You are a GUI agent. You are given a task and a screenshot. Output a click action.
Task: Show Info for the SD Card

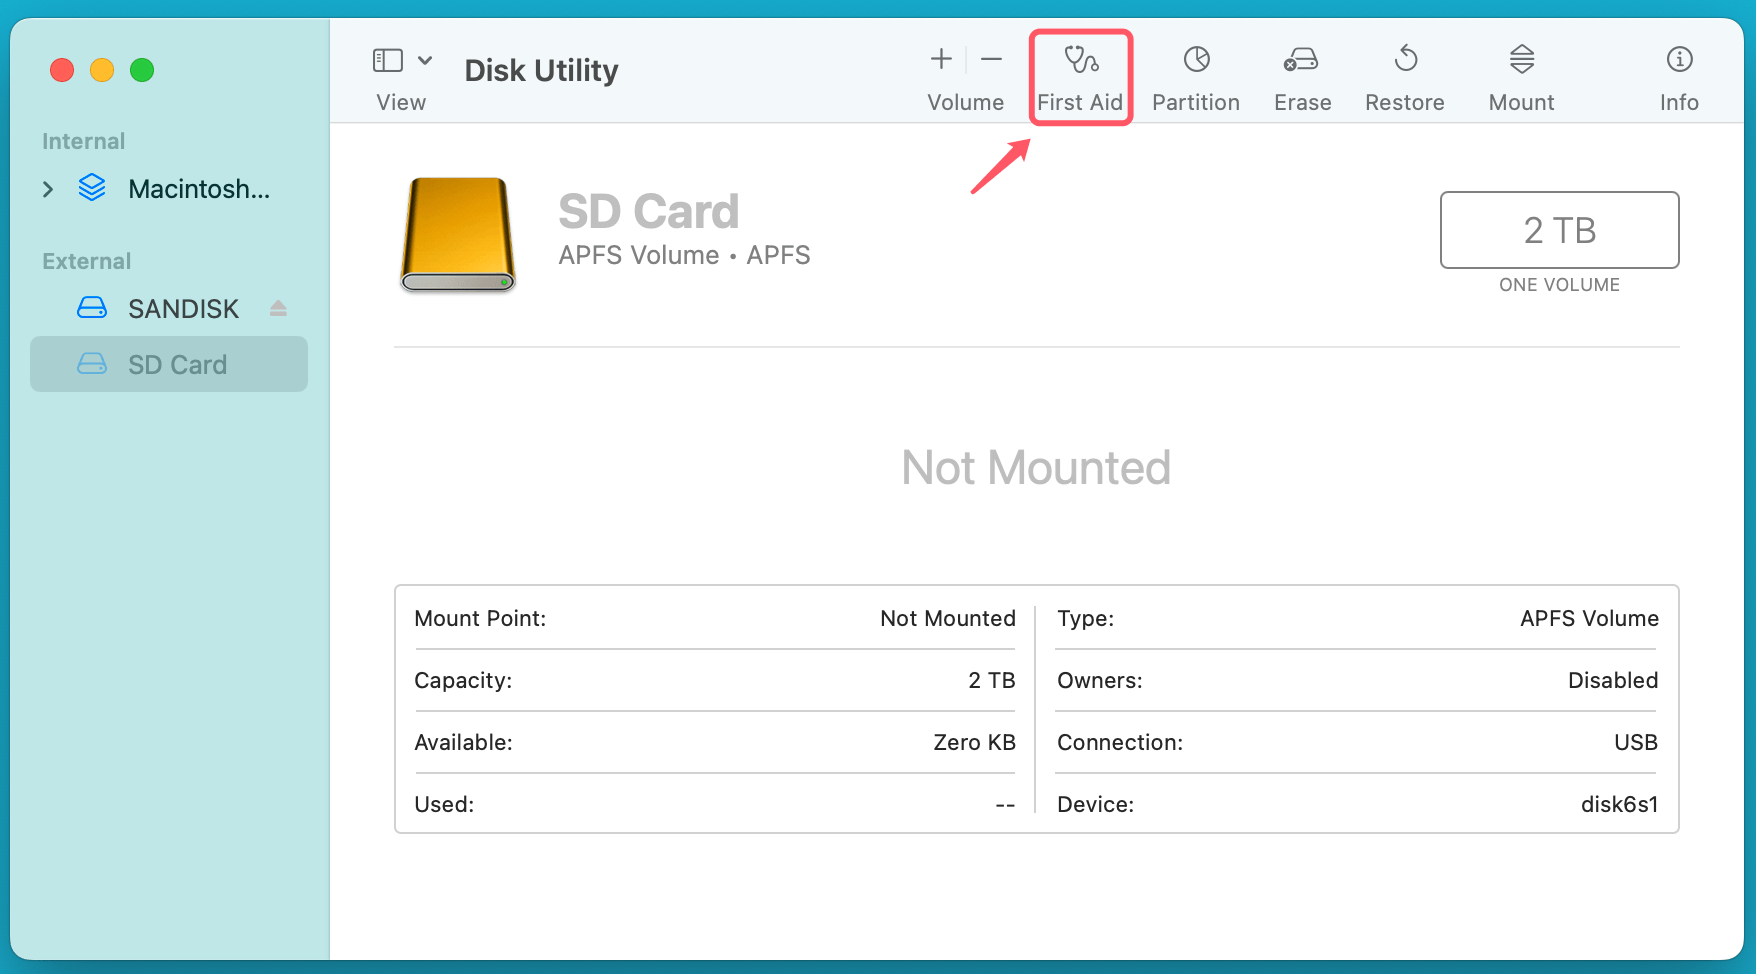click(1678, 75)
